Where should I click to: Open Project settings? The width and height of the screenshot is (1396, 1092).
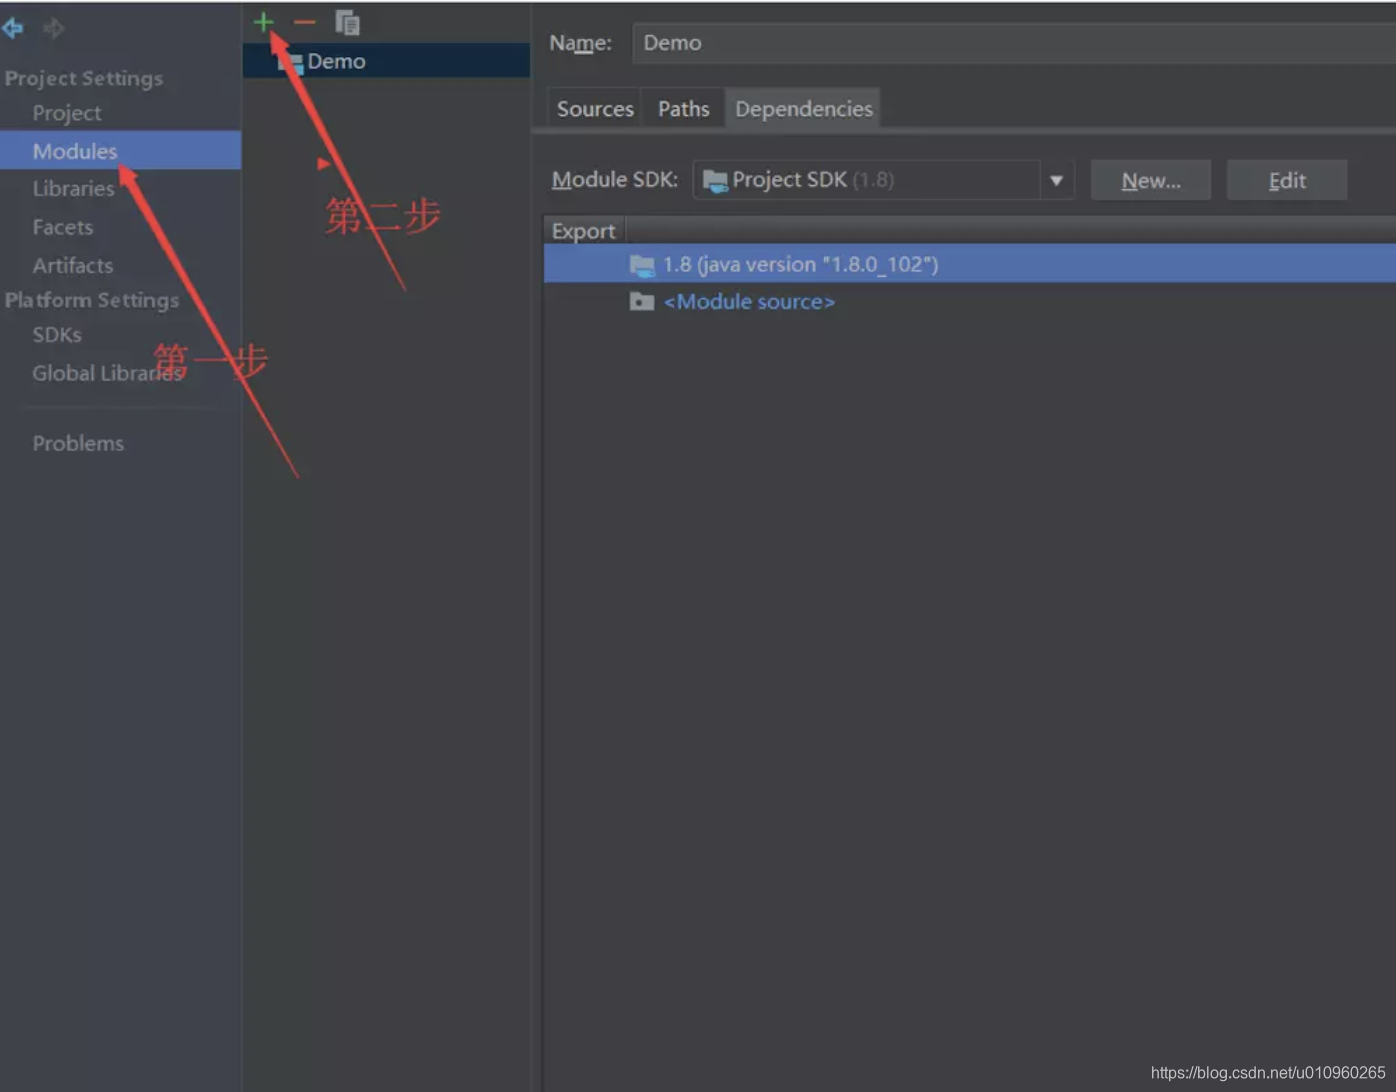67,113
